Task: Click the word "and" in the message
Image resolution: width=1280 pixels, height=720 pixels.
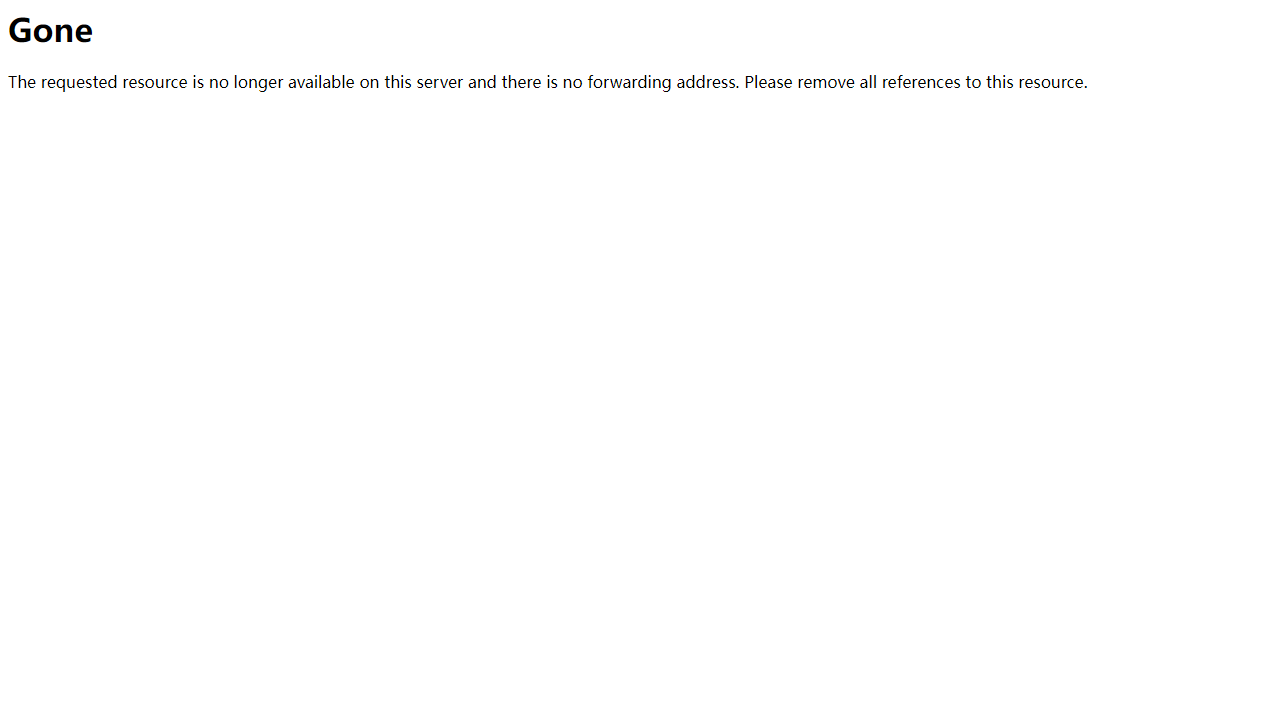Action: point(482,82)
